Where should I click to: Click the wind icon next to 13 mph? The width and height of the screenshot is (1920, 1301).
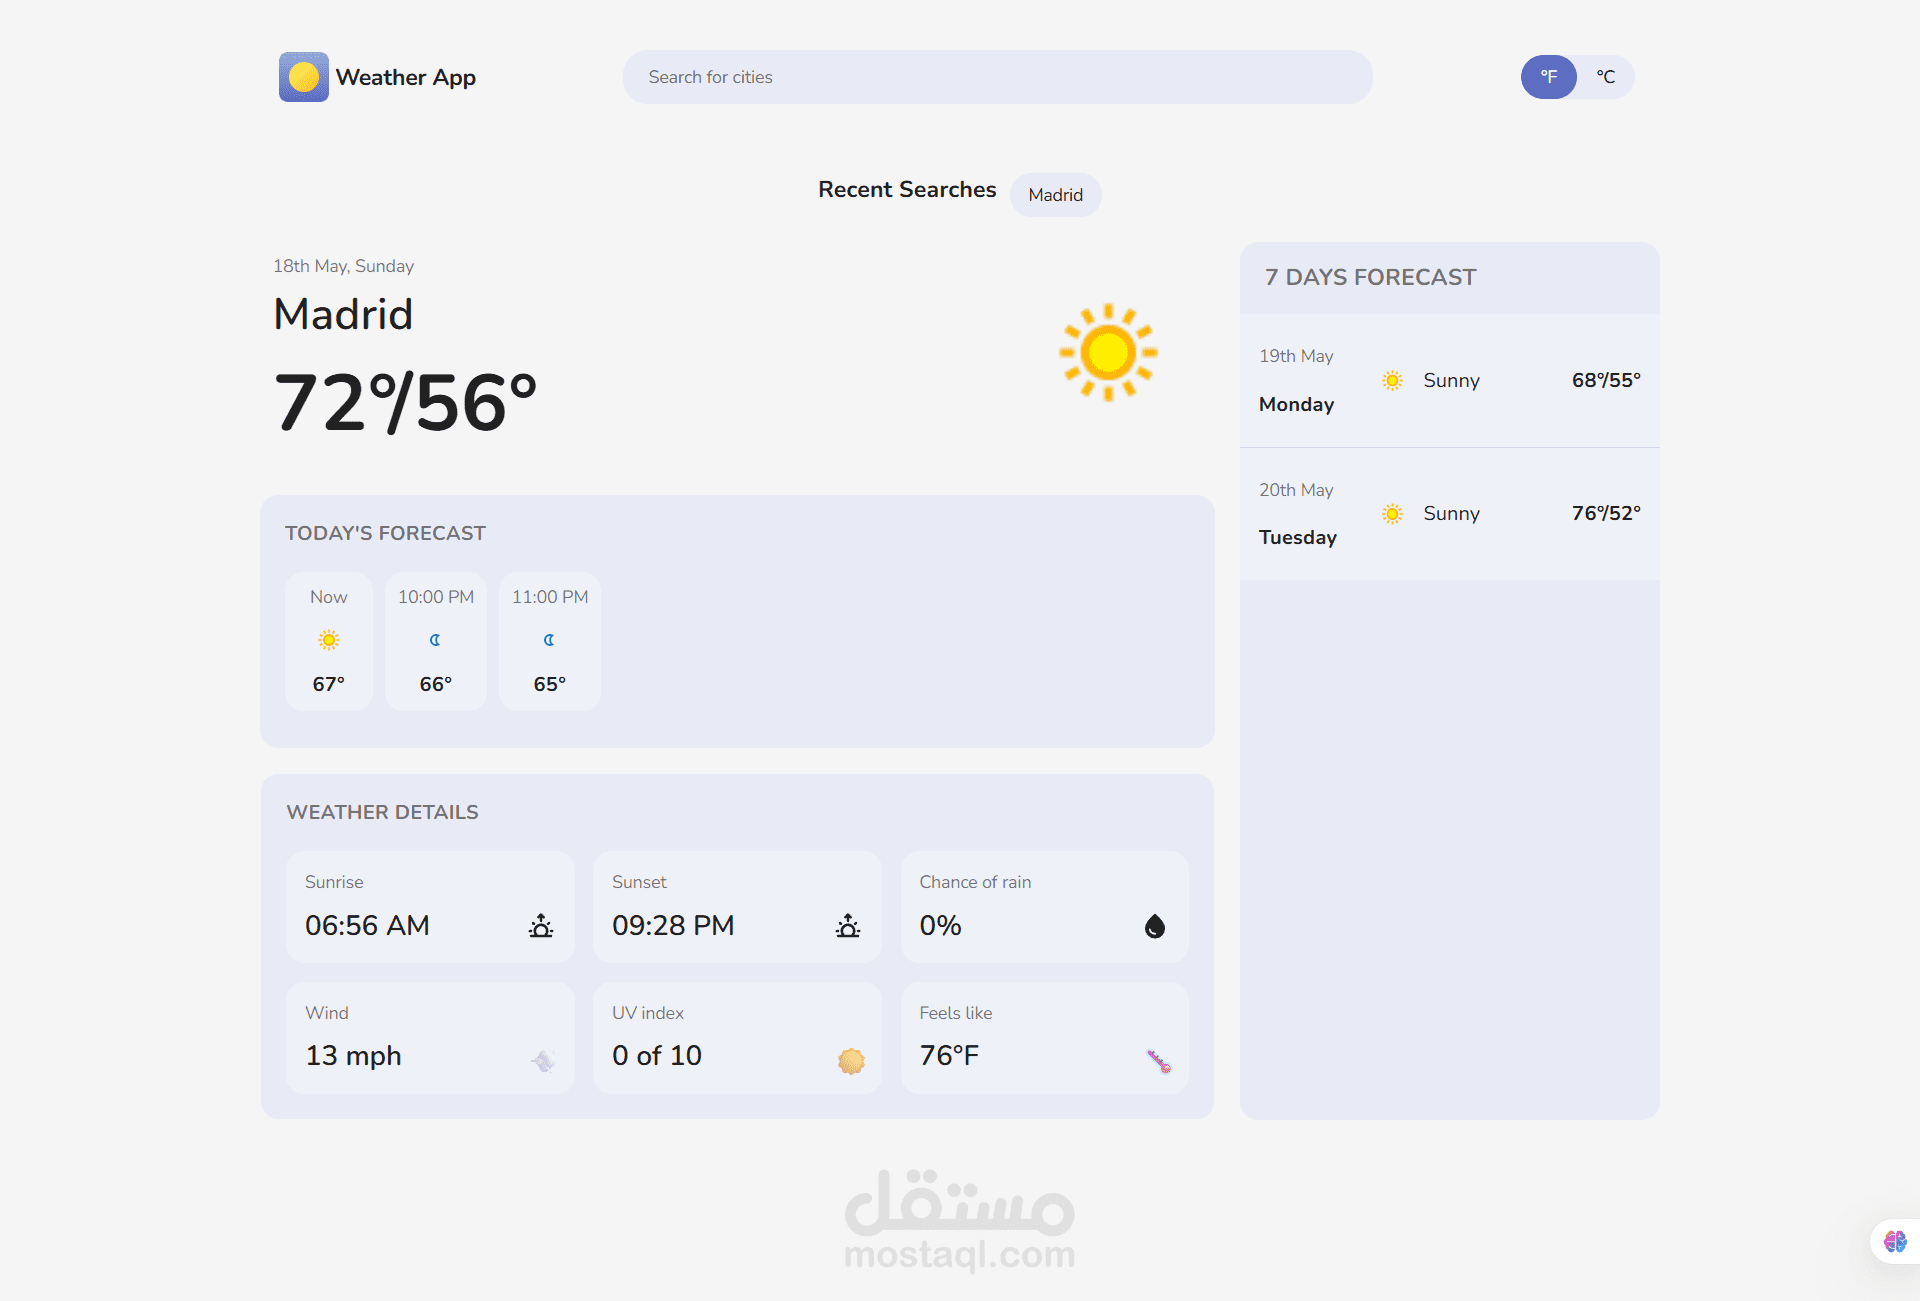point(543,1062)
